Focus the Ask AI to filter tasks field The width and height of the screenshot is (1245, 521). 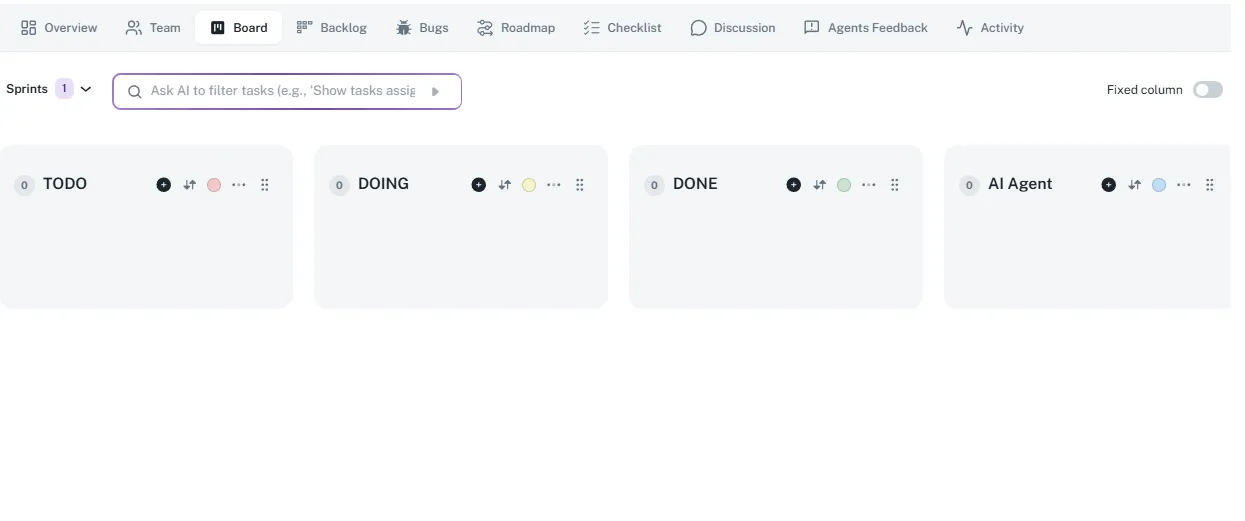pyautogui.click(x=282, y=91)
